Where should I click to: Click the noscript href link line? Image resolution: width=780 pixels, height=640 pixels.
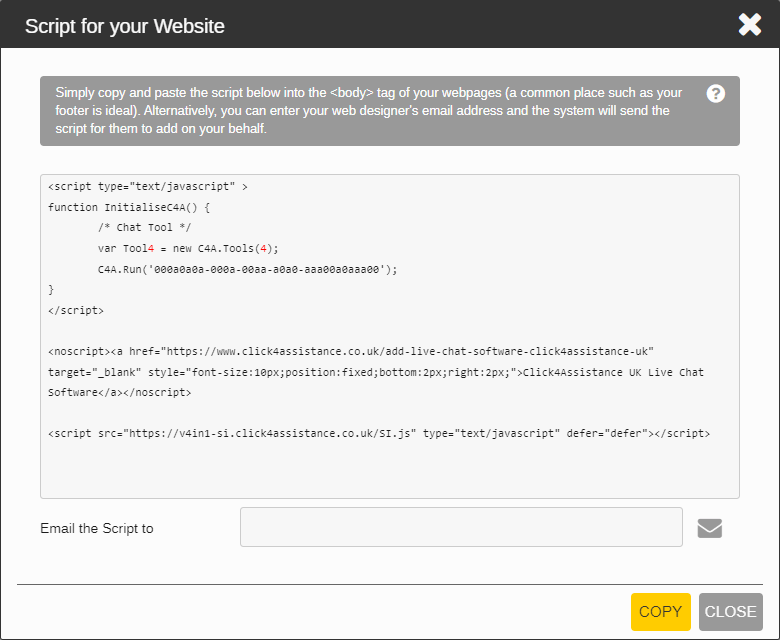click(x=351, y=352)
